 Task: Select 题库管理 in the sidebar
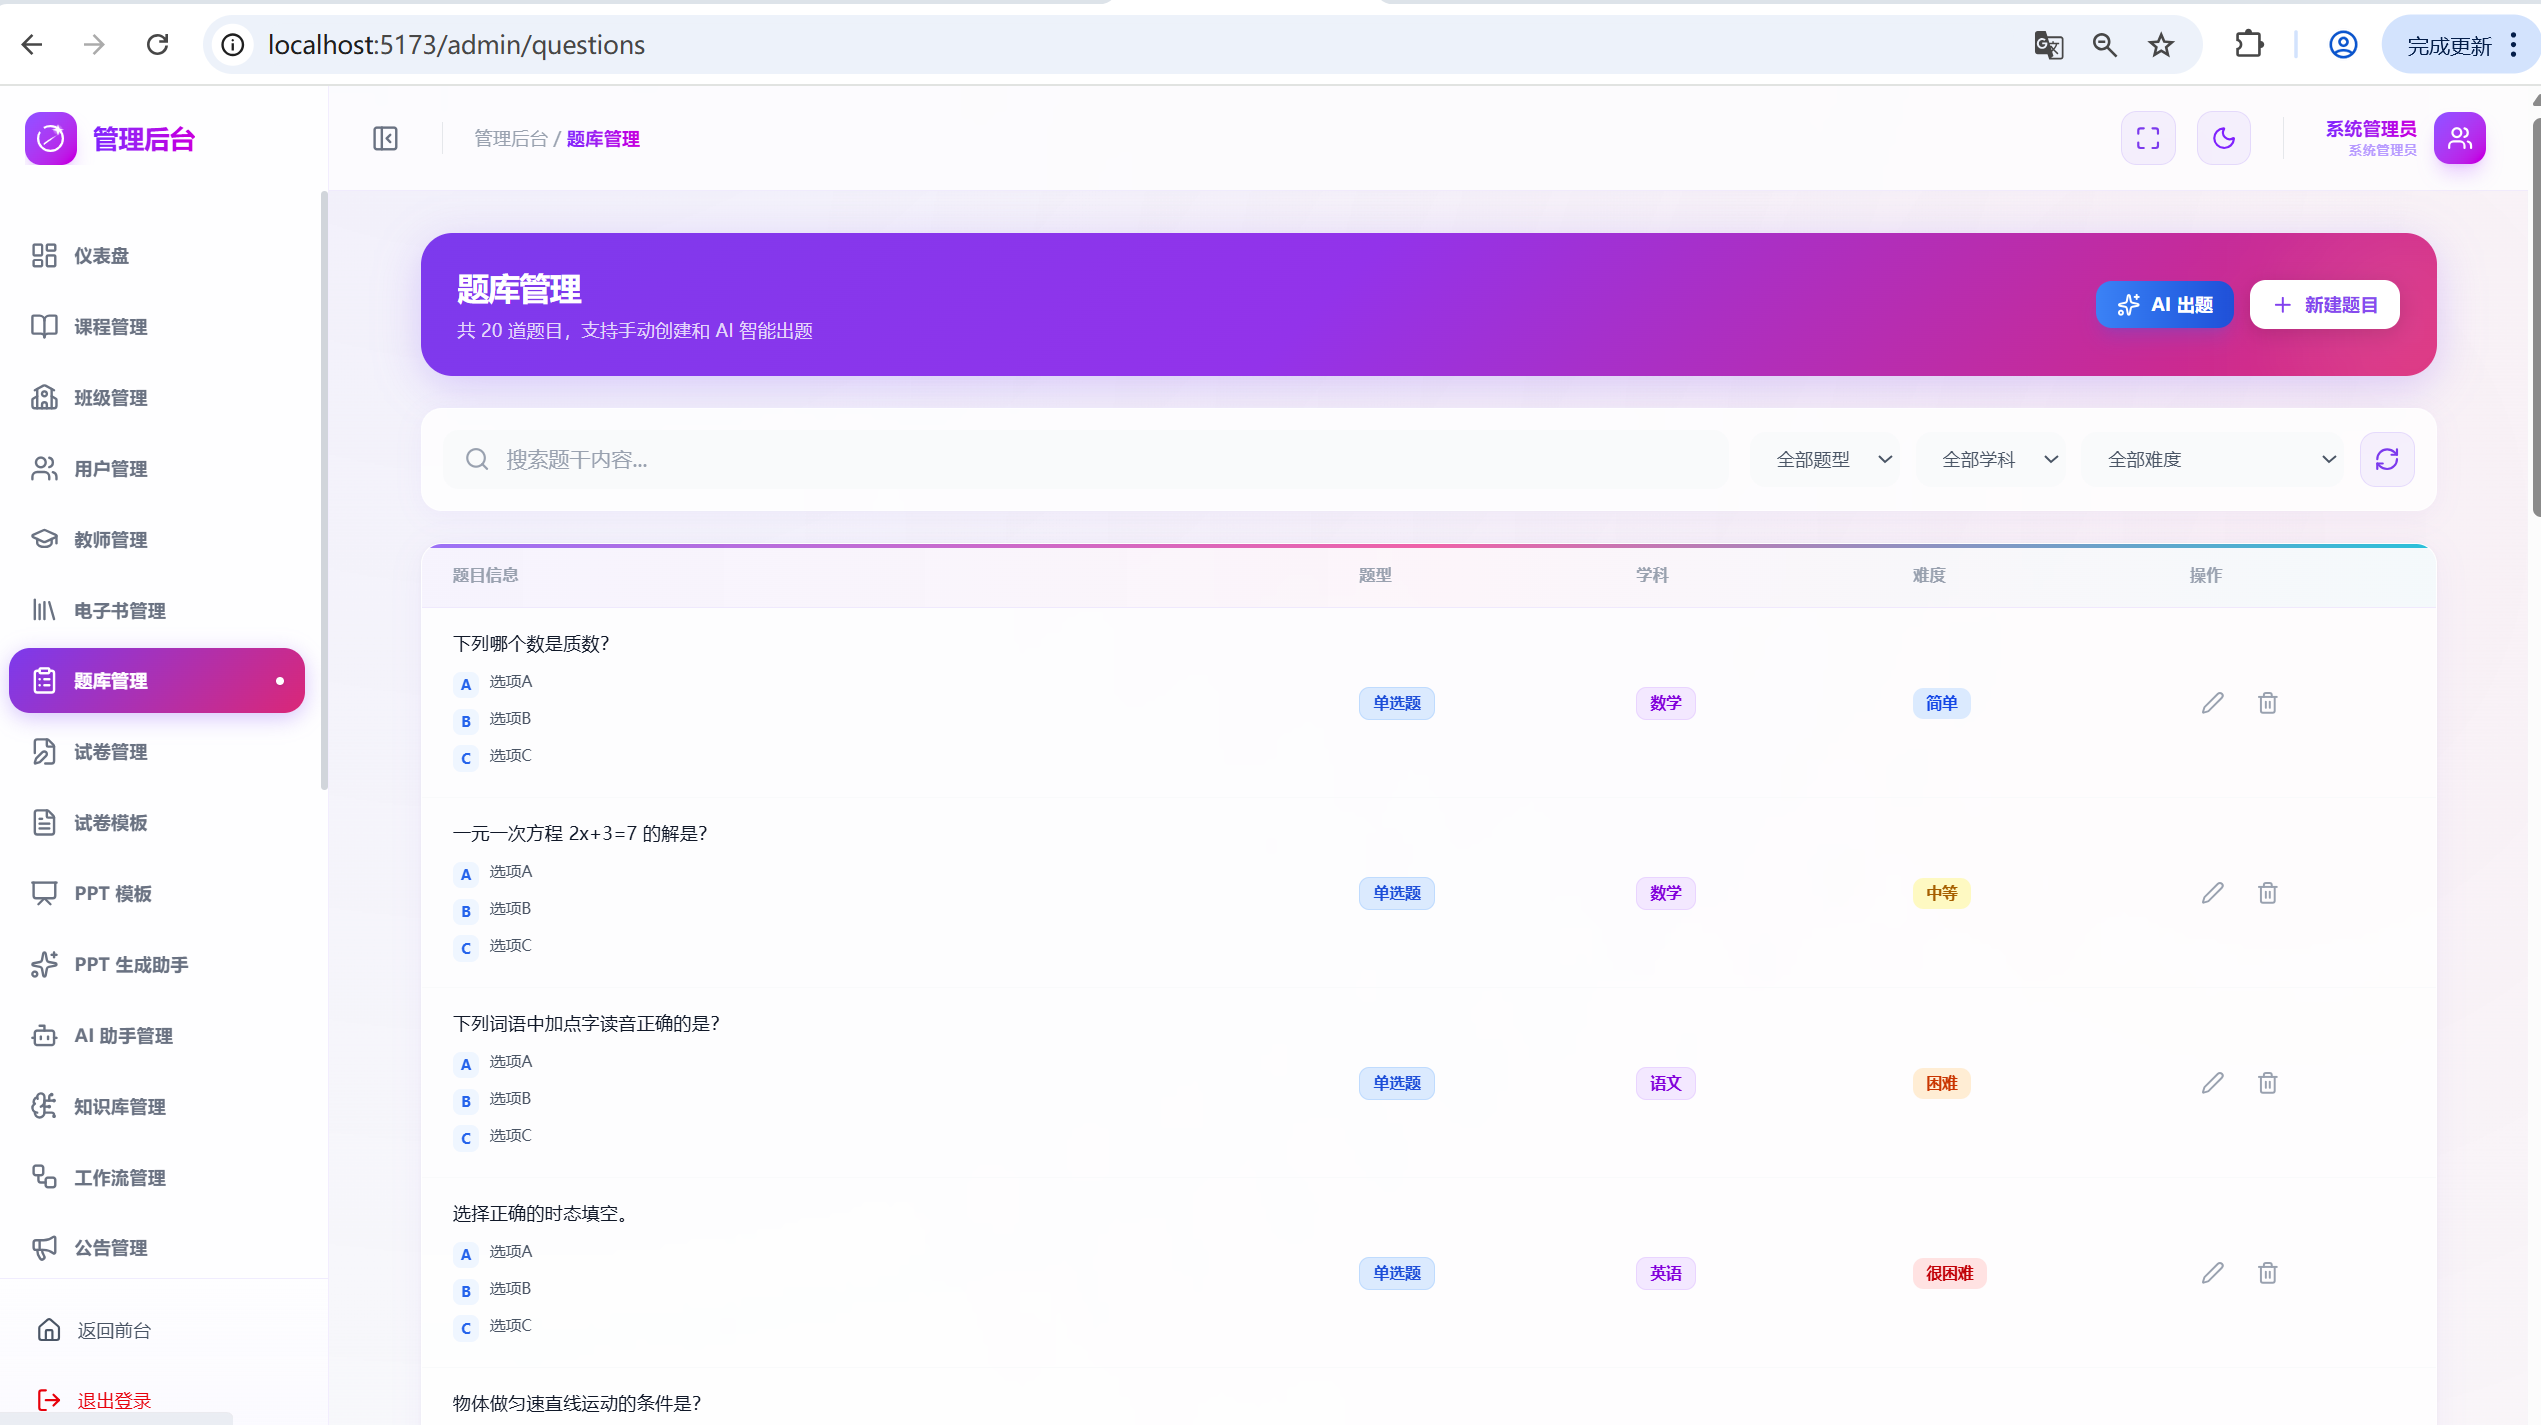(157, 680)
